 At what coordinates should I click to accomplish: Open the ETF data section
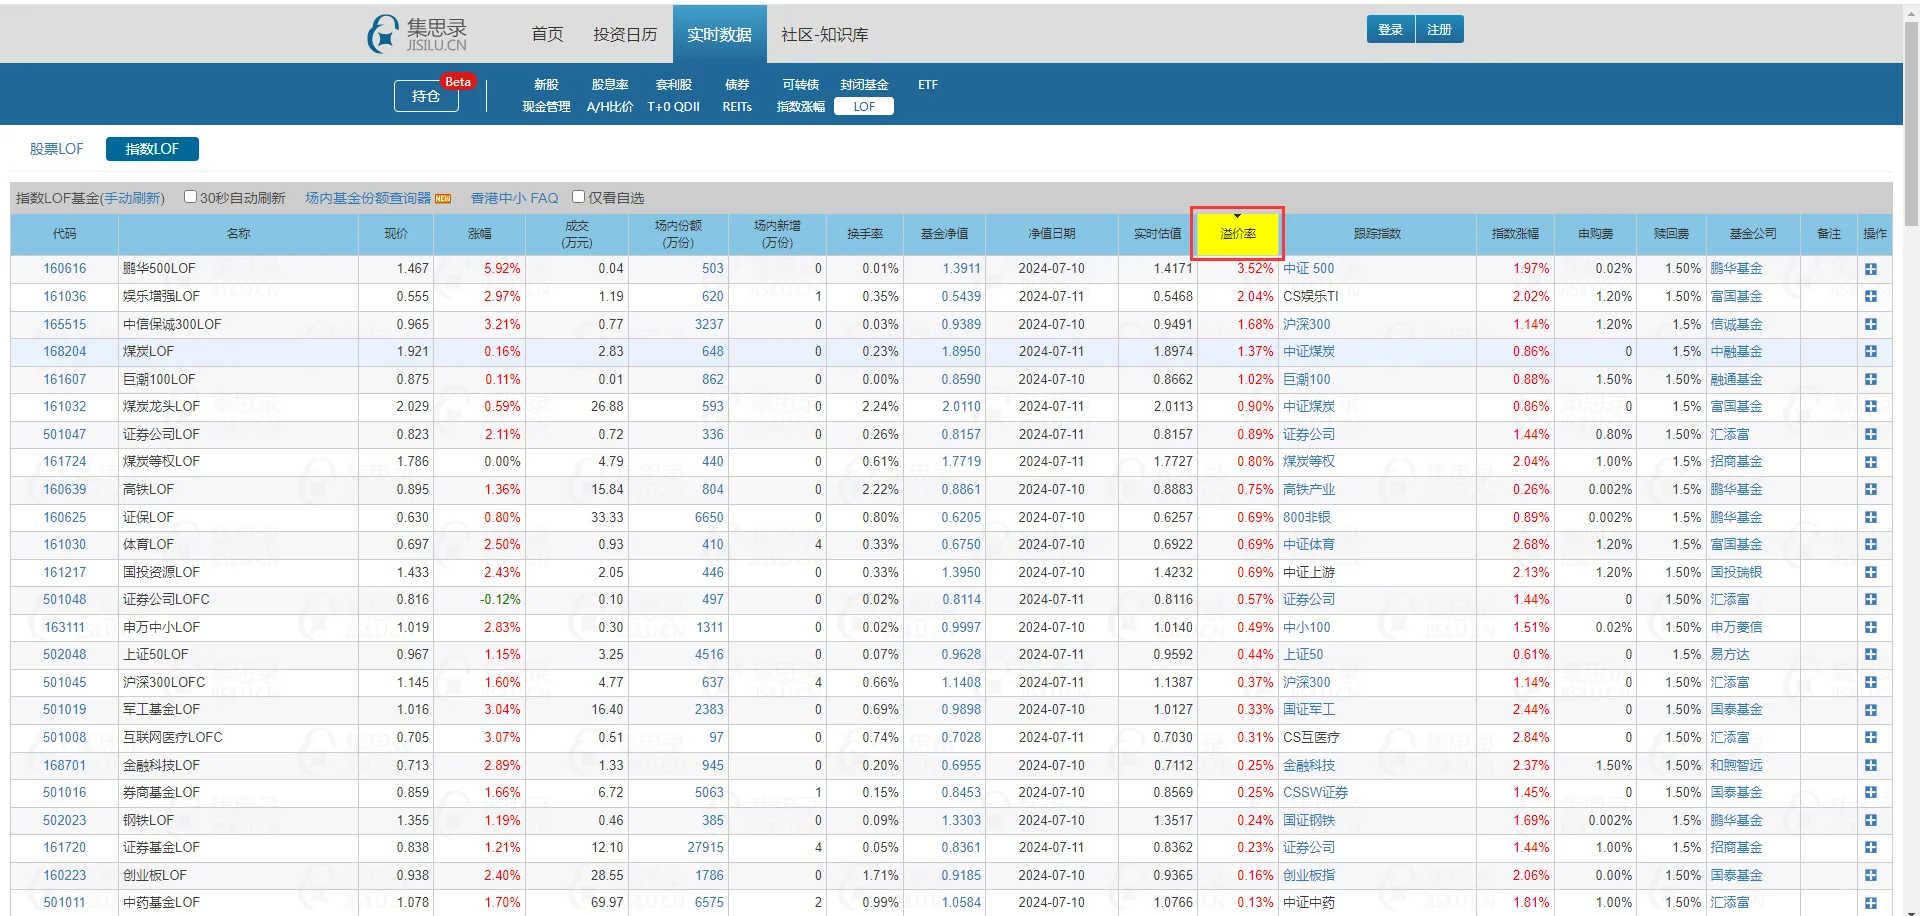pyautogui.click(x=928, y=85)
